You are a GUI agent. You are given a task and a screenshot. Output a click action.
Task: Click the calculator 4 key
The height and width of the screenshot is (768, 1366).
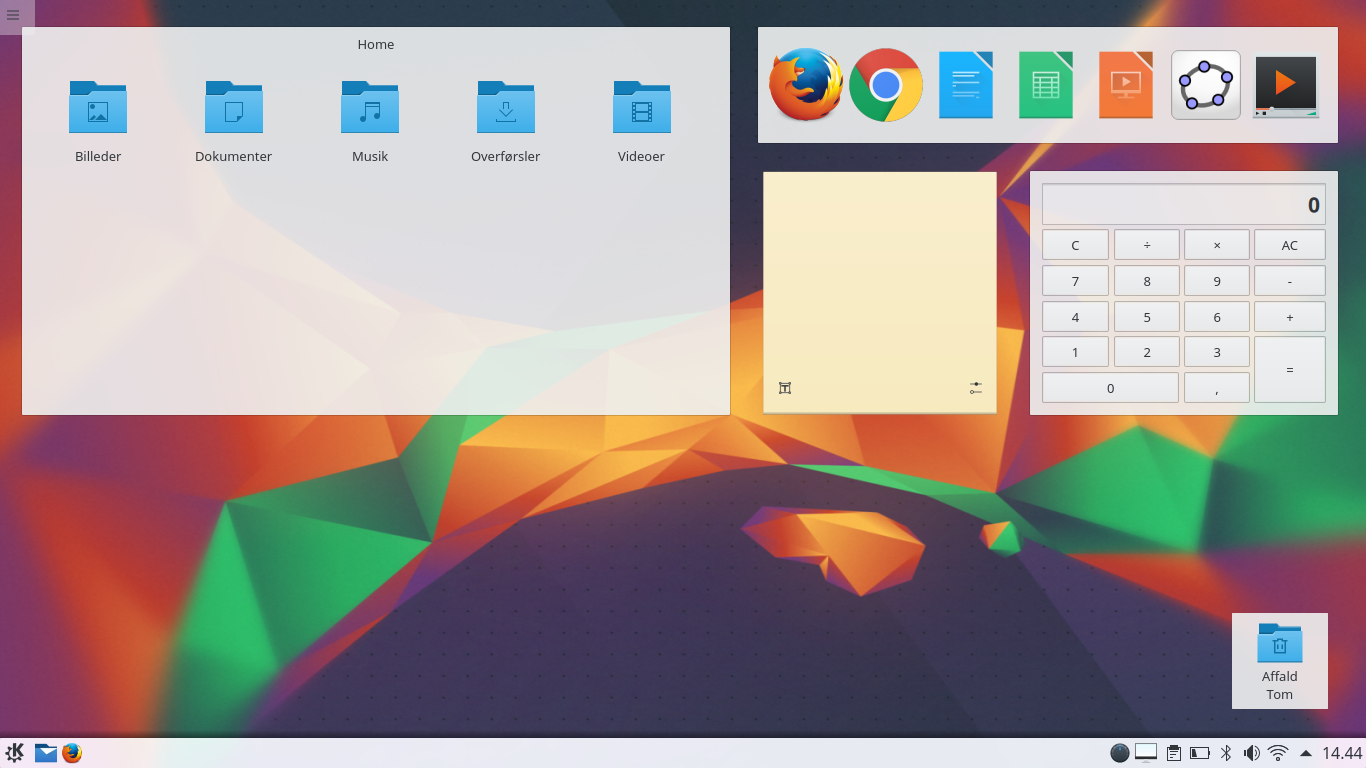pyautogui.click(x=1076, y=317)
